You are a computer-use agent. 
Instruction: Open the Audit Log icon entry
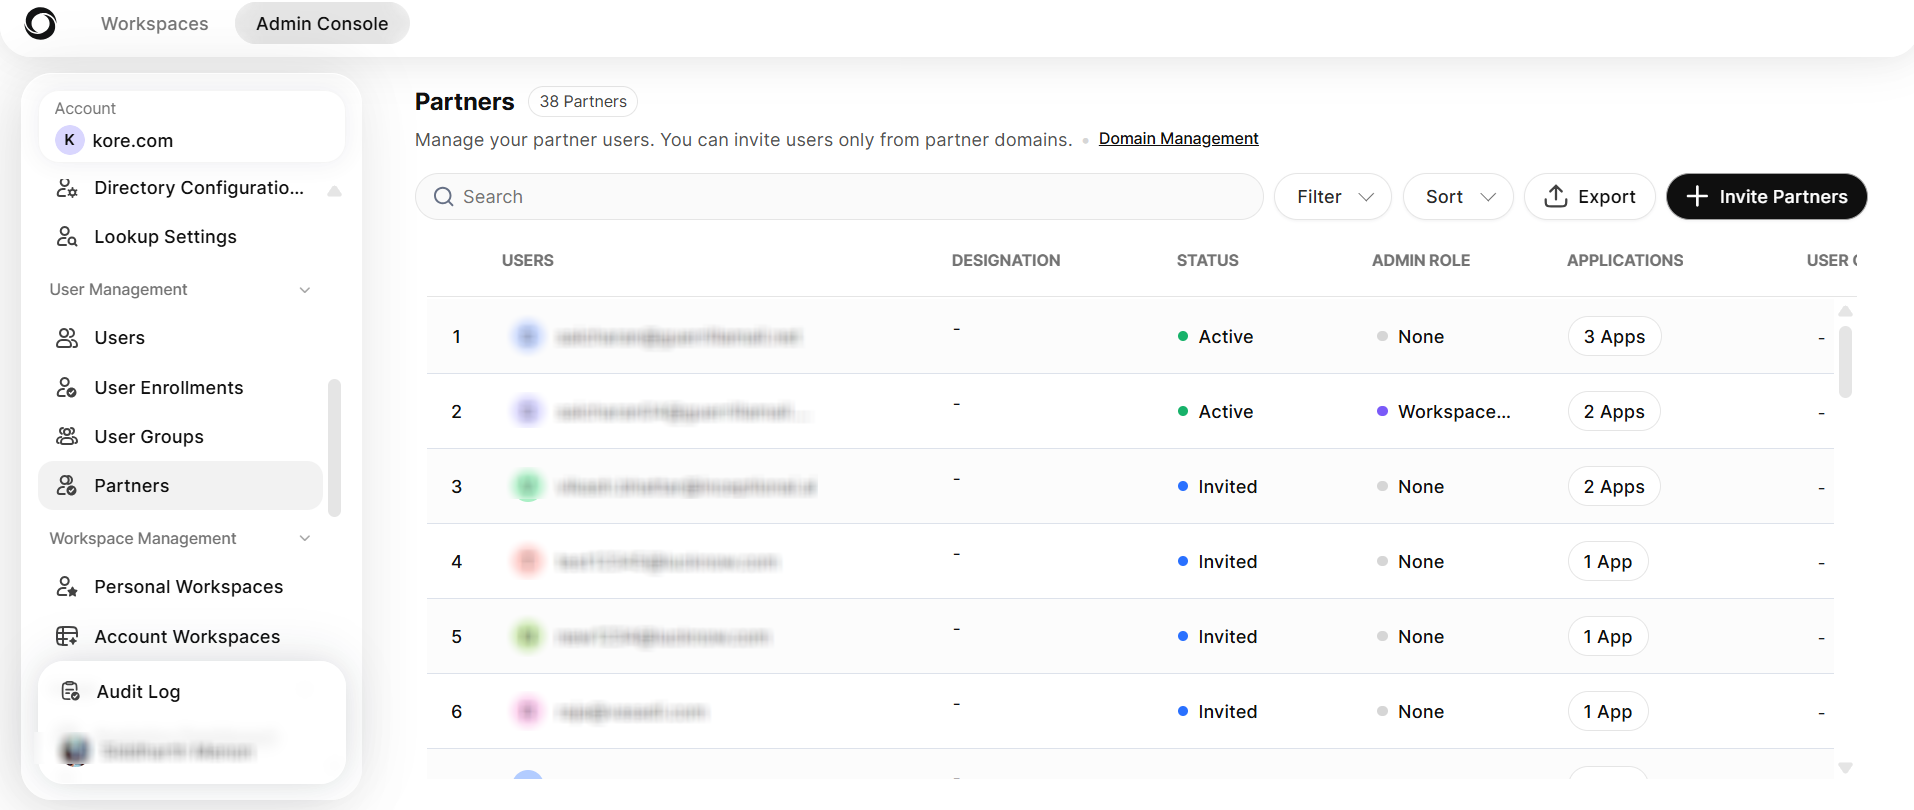click(71, 691)
